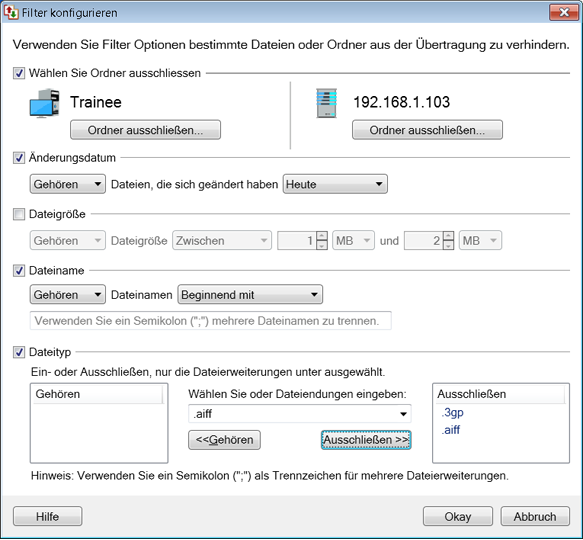The height and width of the screenshot is (540, 583).
Task: Select .3gp in the Ausschließen list
Action: click(452, 412)
